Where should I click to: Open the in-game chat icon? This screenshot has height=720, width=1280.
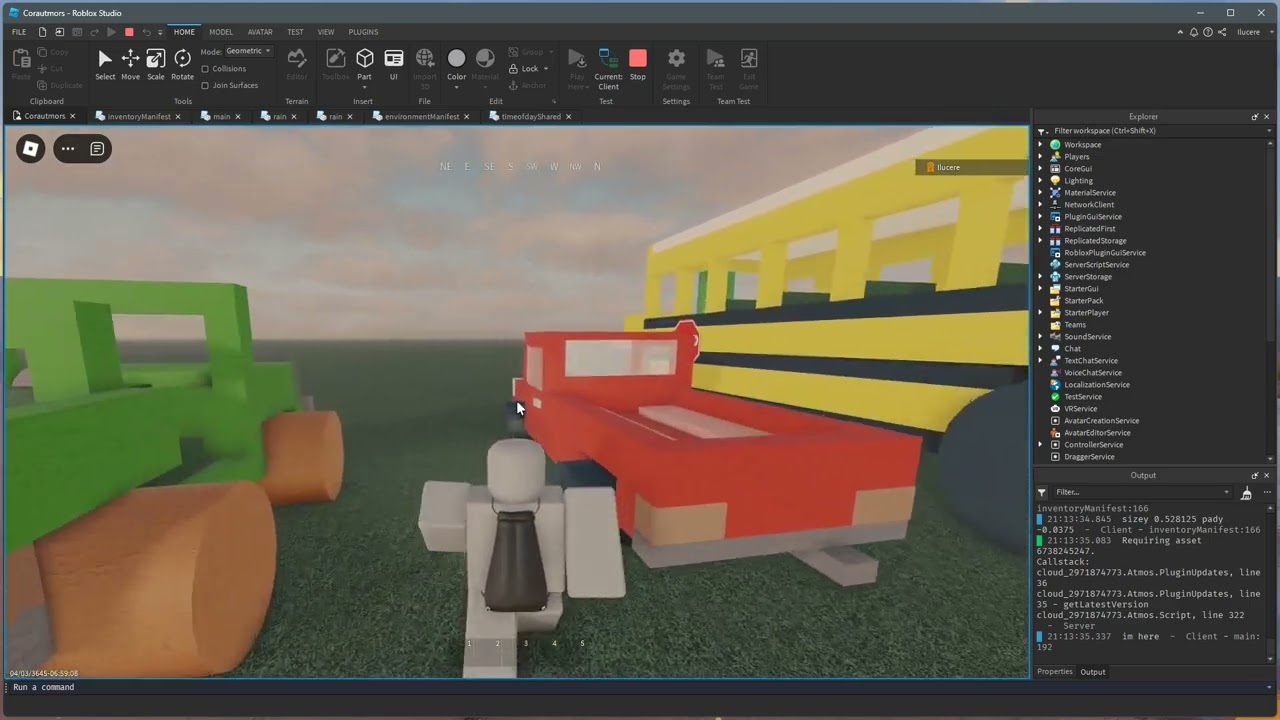point(97,149)
